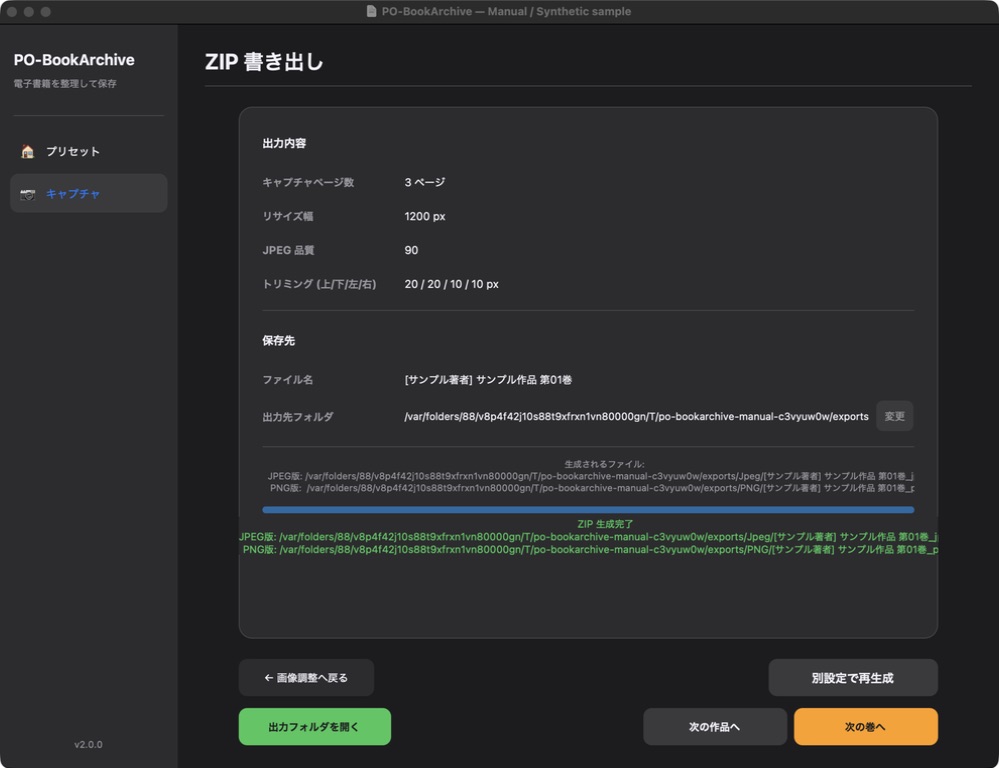This screenshot has width=999, height=768.
Task: Click the green PNG版 output path line
Action: [x=590, y=549]
